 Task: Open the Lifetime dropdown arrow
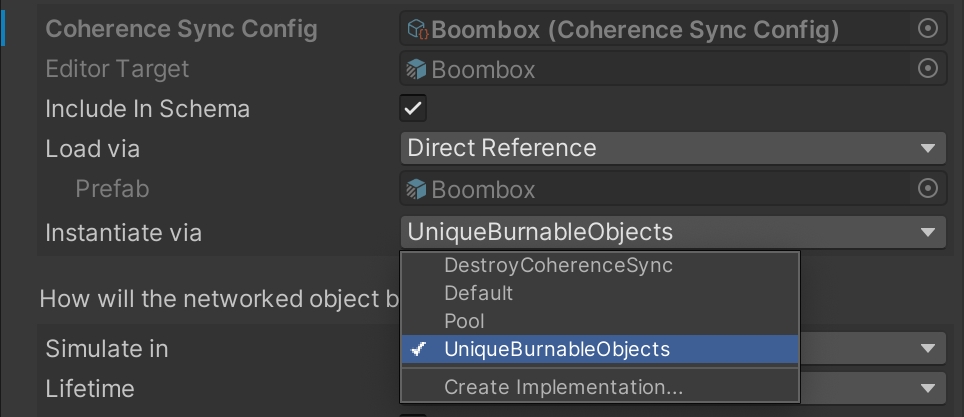(x=925, y=388)
